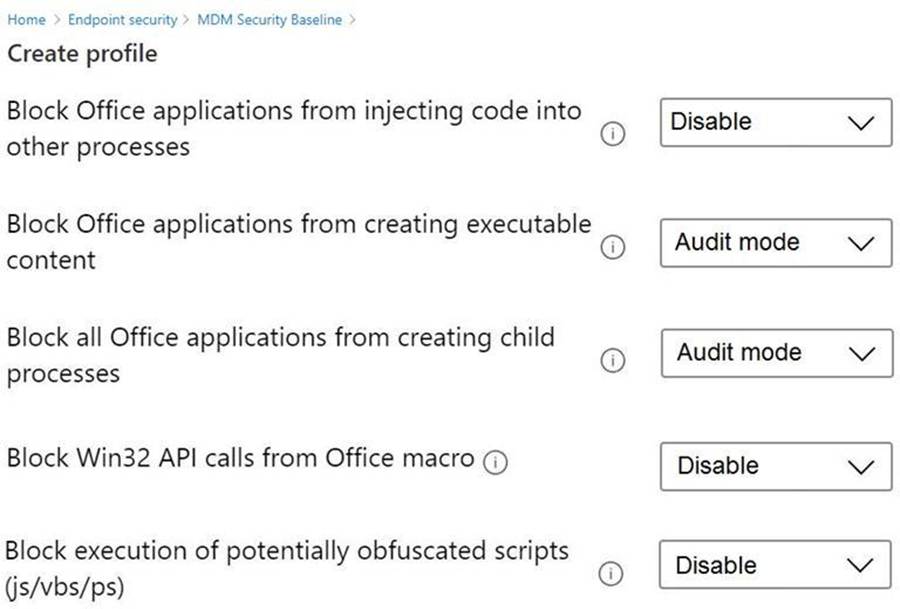Open Disable dropdown for Win32 API calls
The image size is (900, 609).
(x=775, y=466)
